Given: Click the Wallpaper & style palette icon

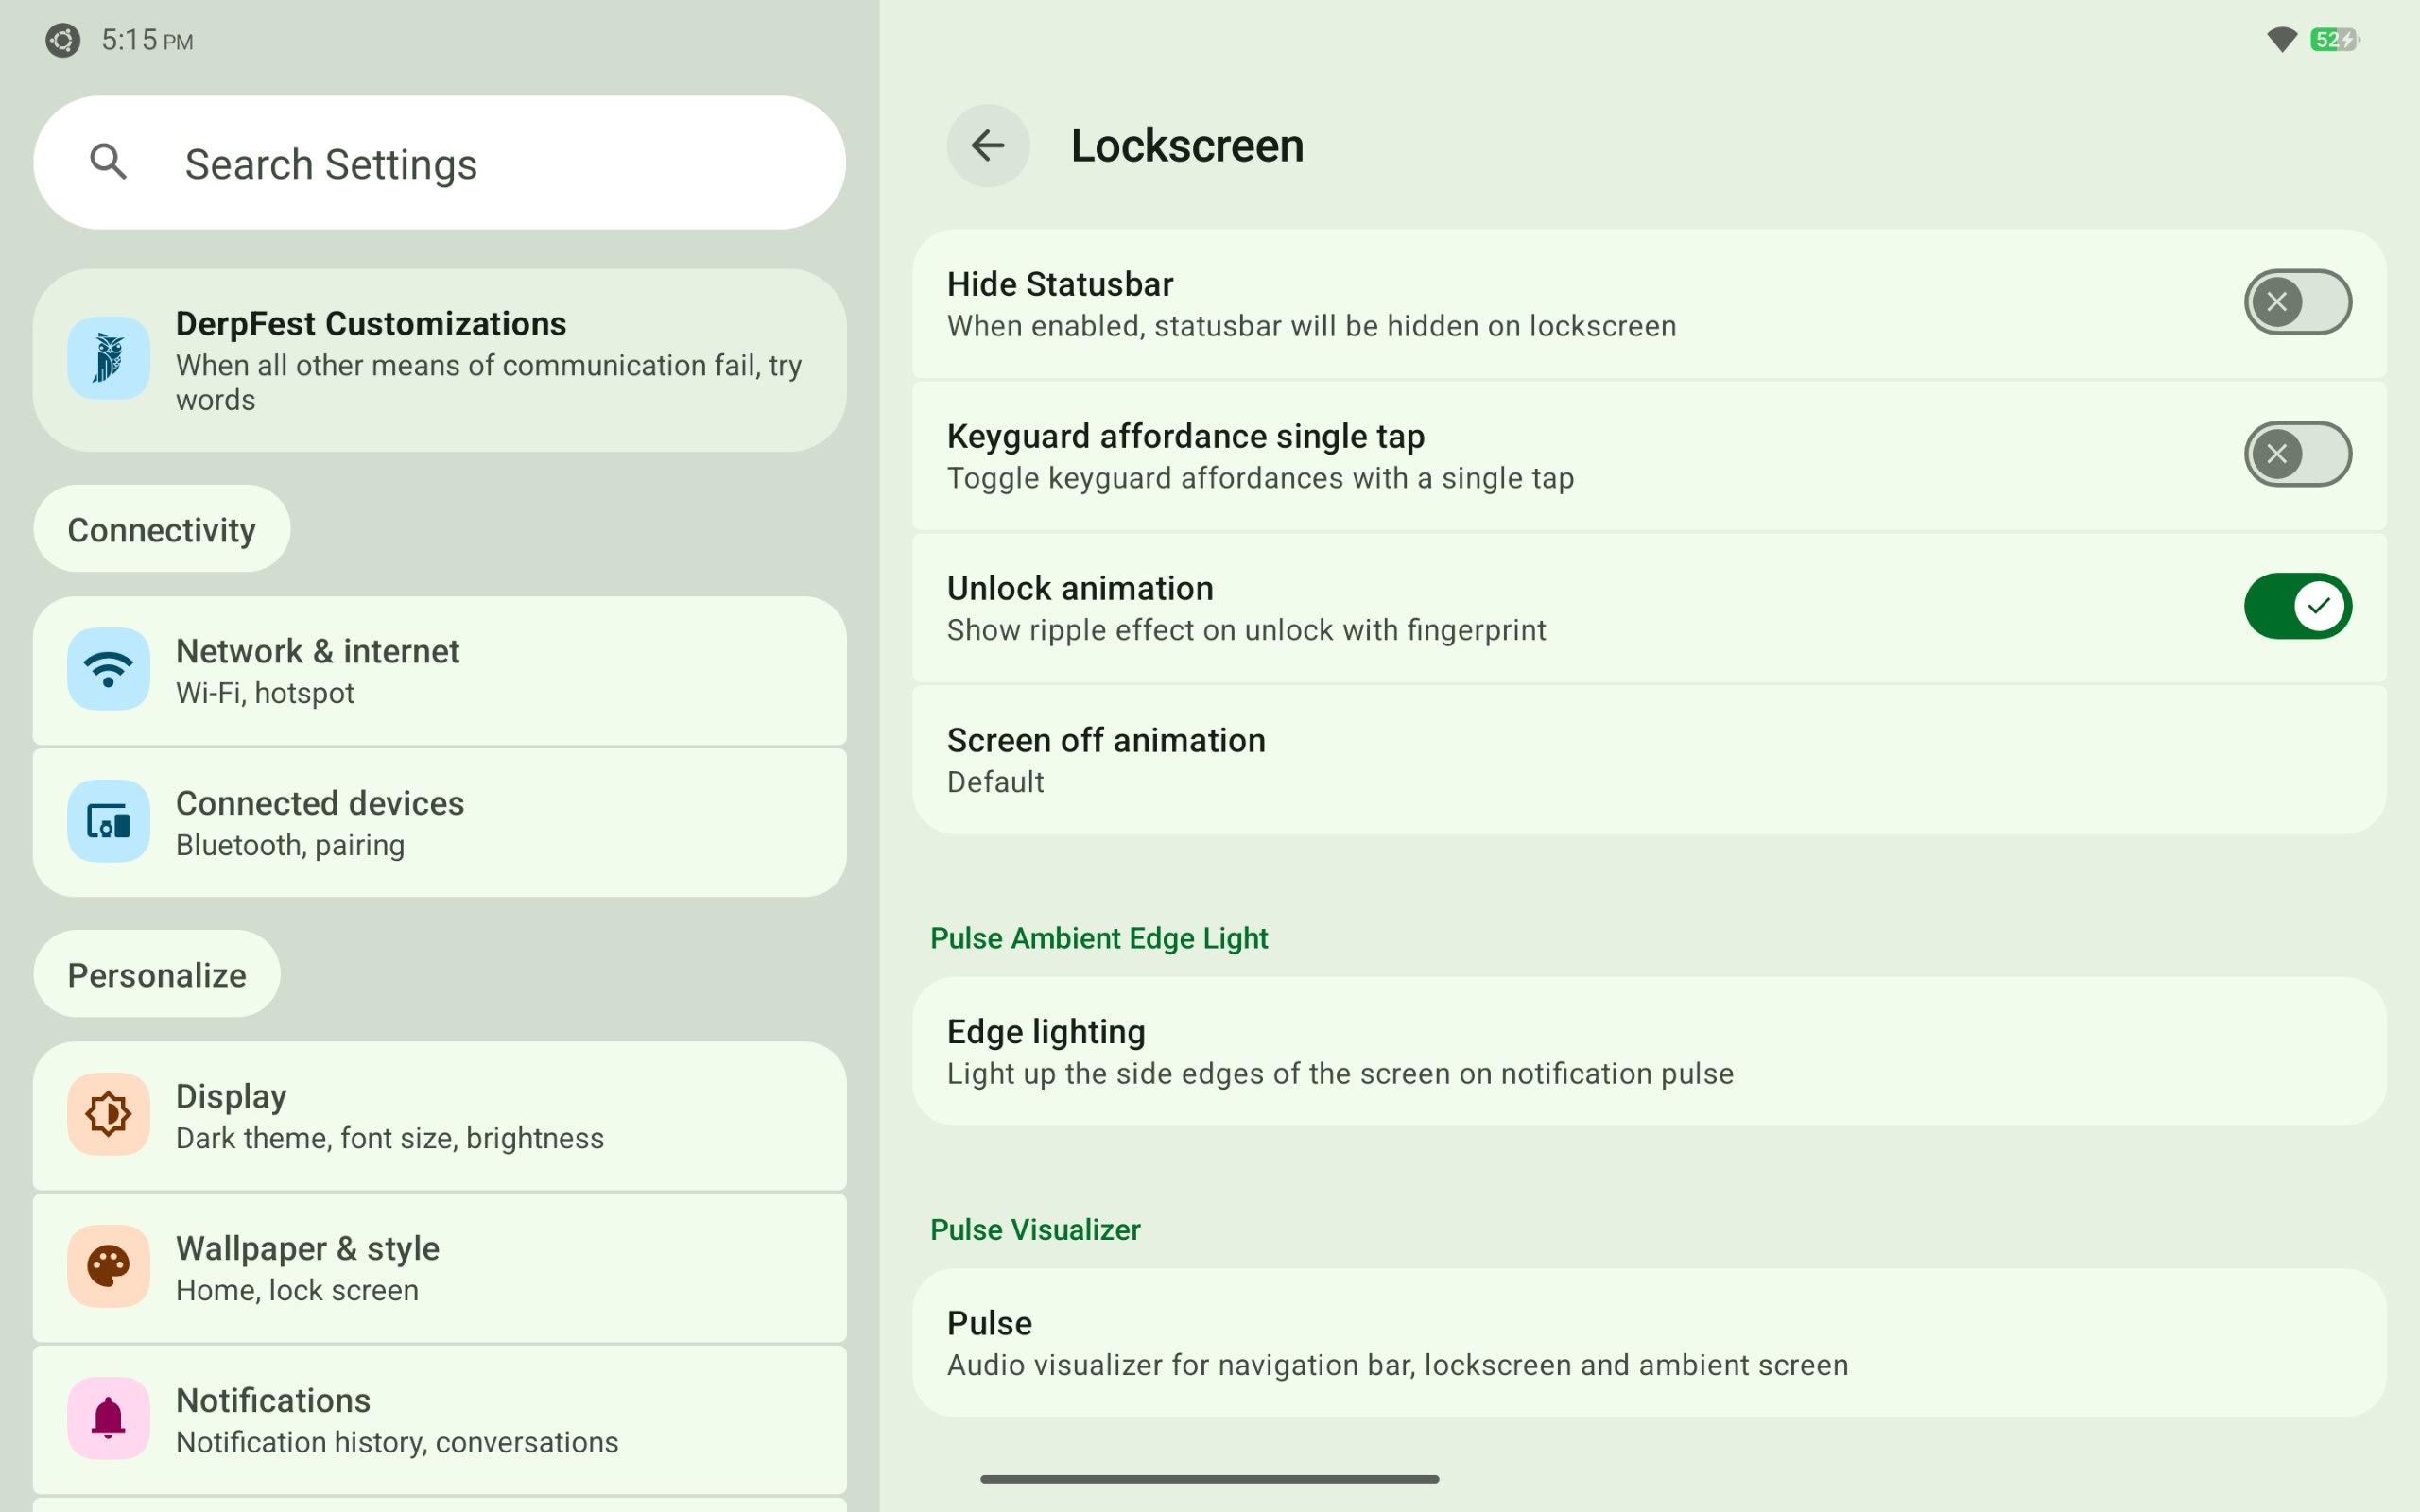Looking at the screenshot, I should pos(108,1266).
